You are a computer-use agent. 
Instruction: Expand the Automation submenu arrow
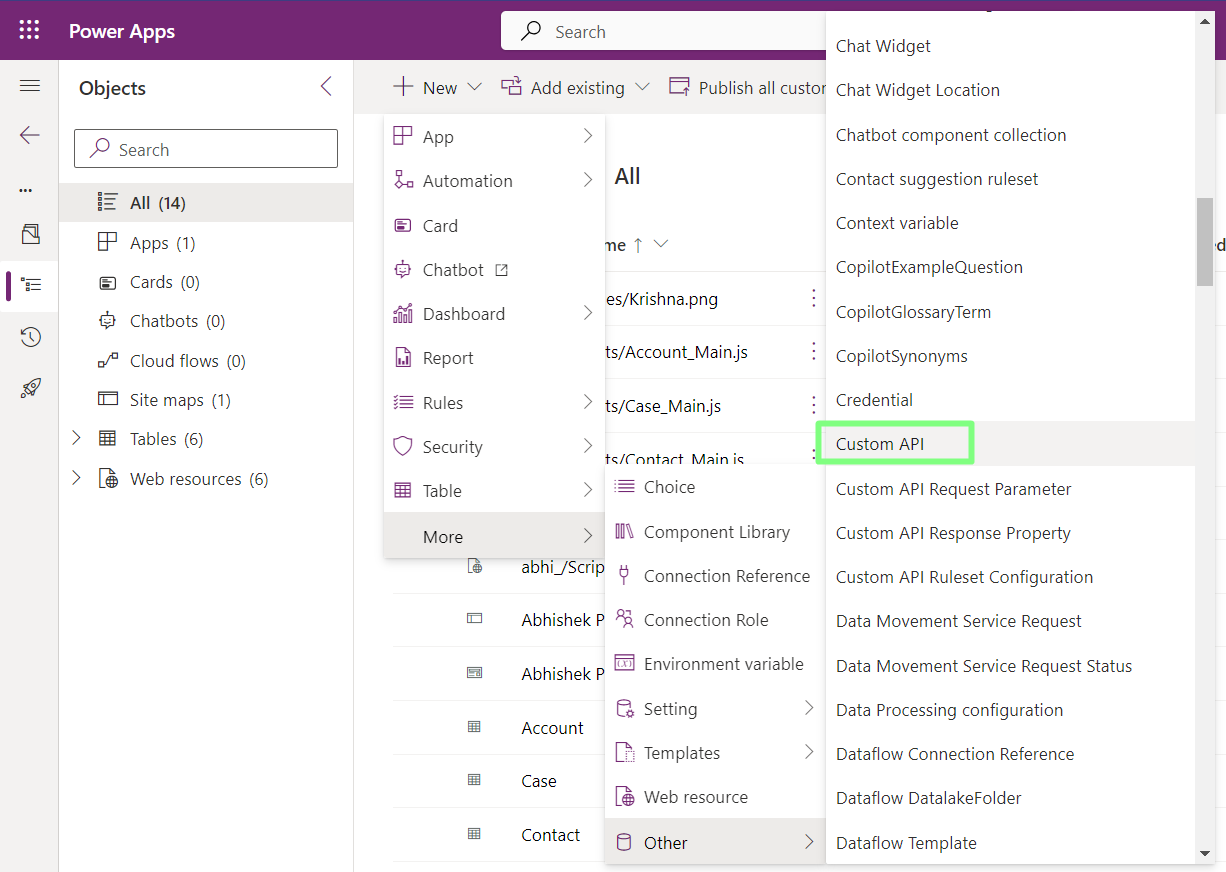click(x=588, y=180)
